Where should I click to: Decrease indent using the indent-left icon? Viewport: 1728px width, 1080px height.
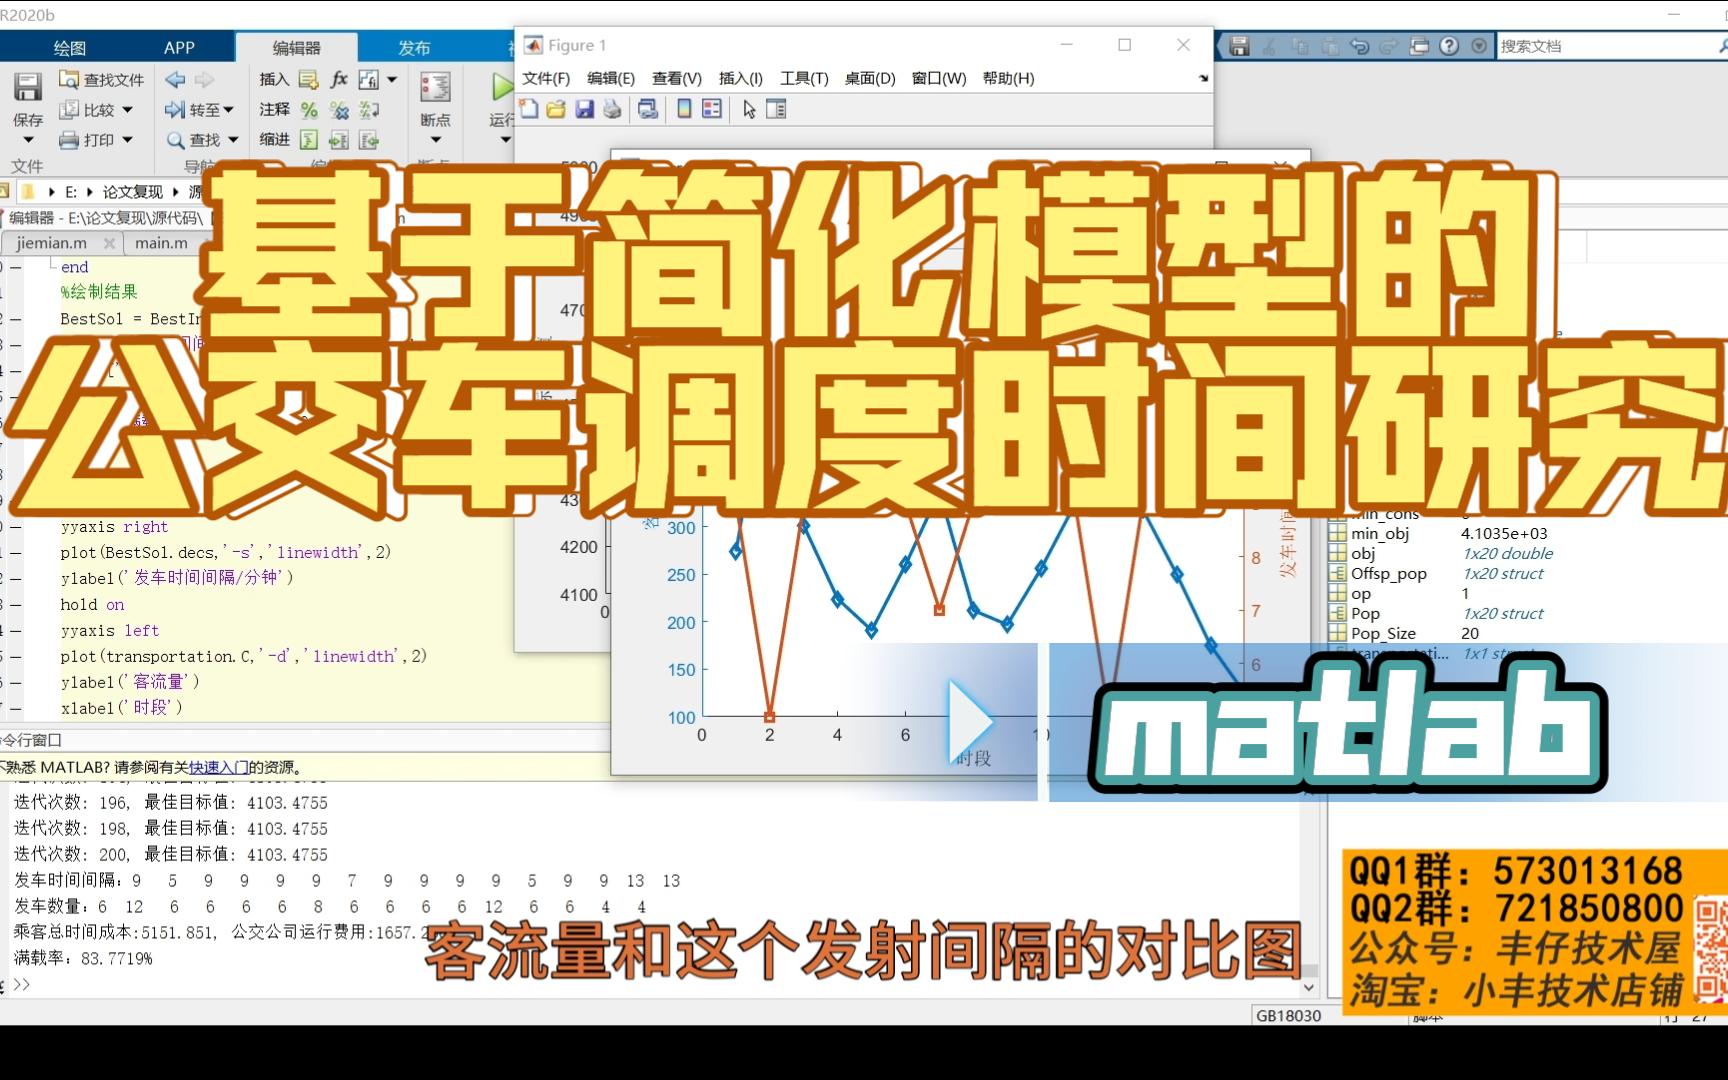click(x=369, y=140)
